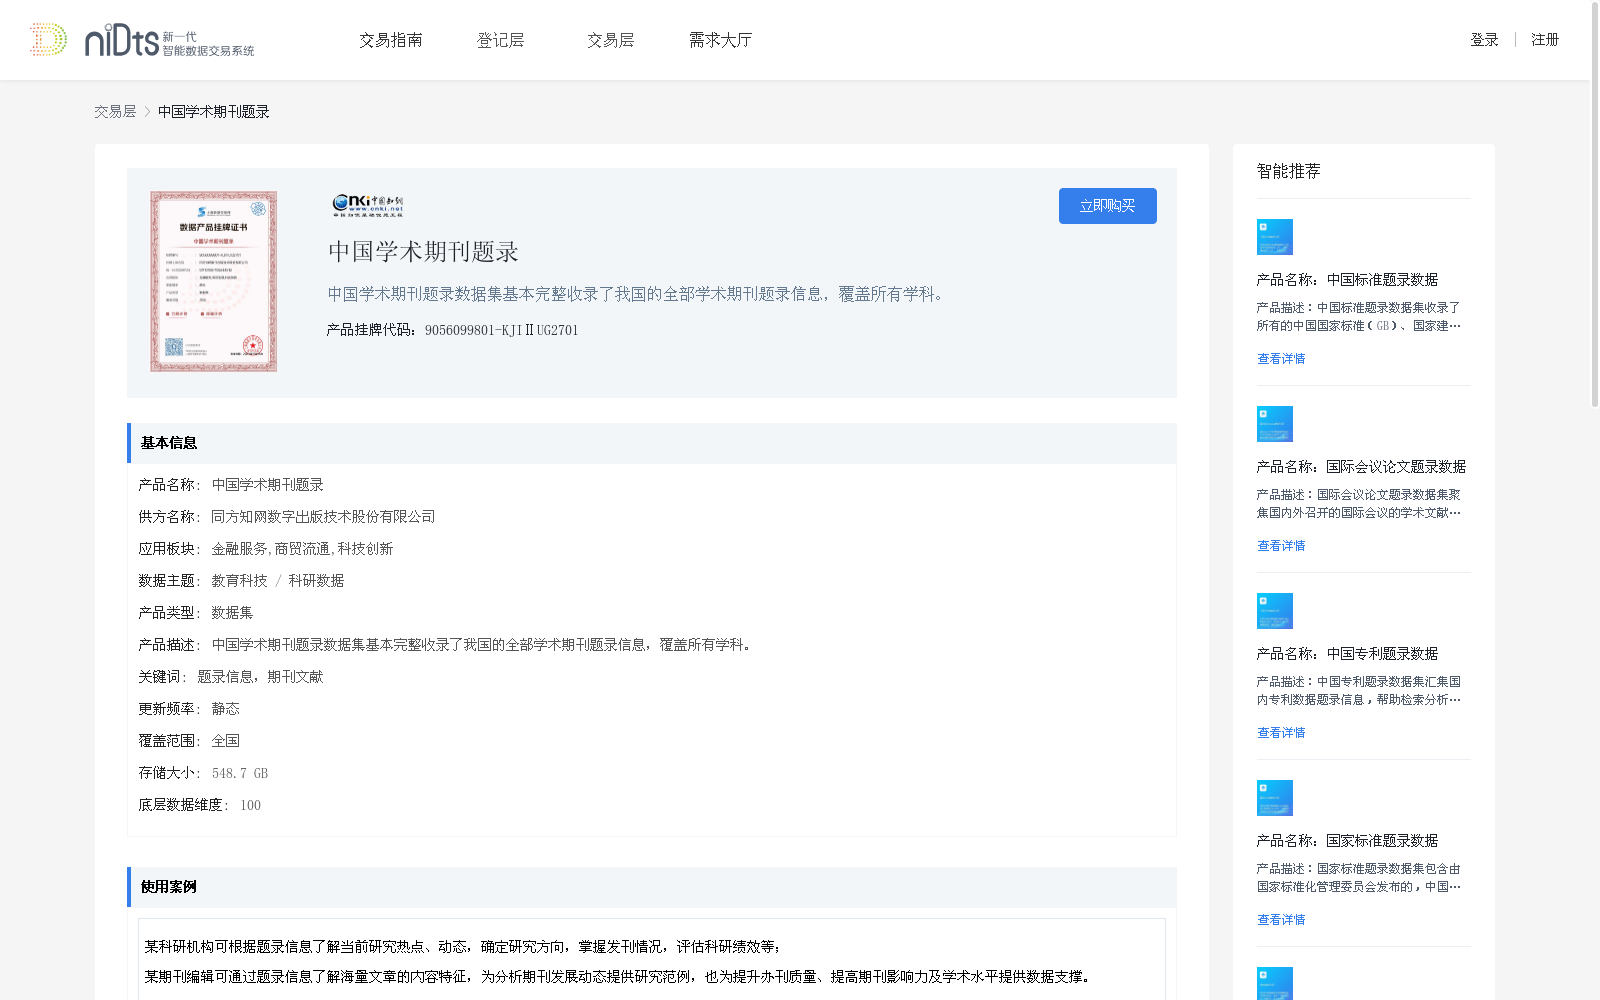Open the 登记层 menu

click(501, 40)
